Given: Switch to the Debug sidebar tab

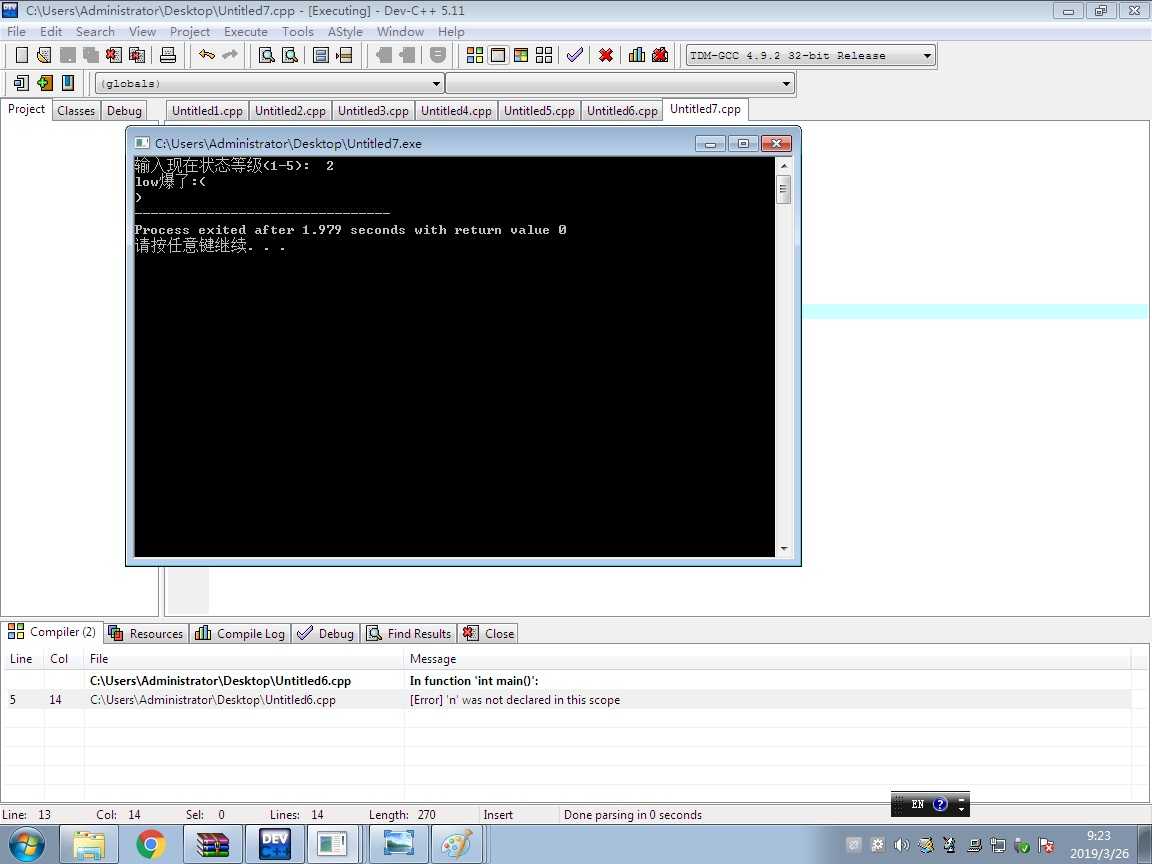Looking at the screenshot, I should (x=124, y=110).
